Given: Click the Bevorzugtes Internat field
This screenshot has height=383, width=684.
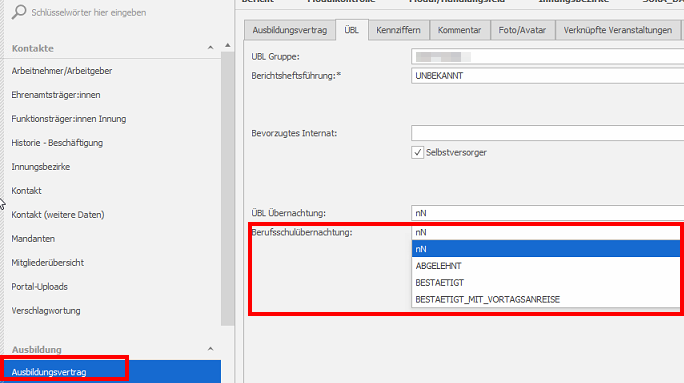Looking at the screenshot, I should tap(547, 133).
